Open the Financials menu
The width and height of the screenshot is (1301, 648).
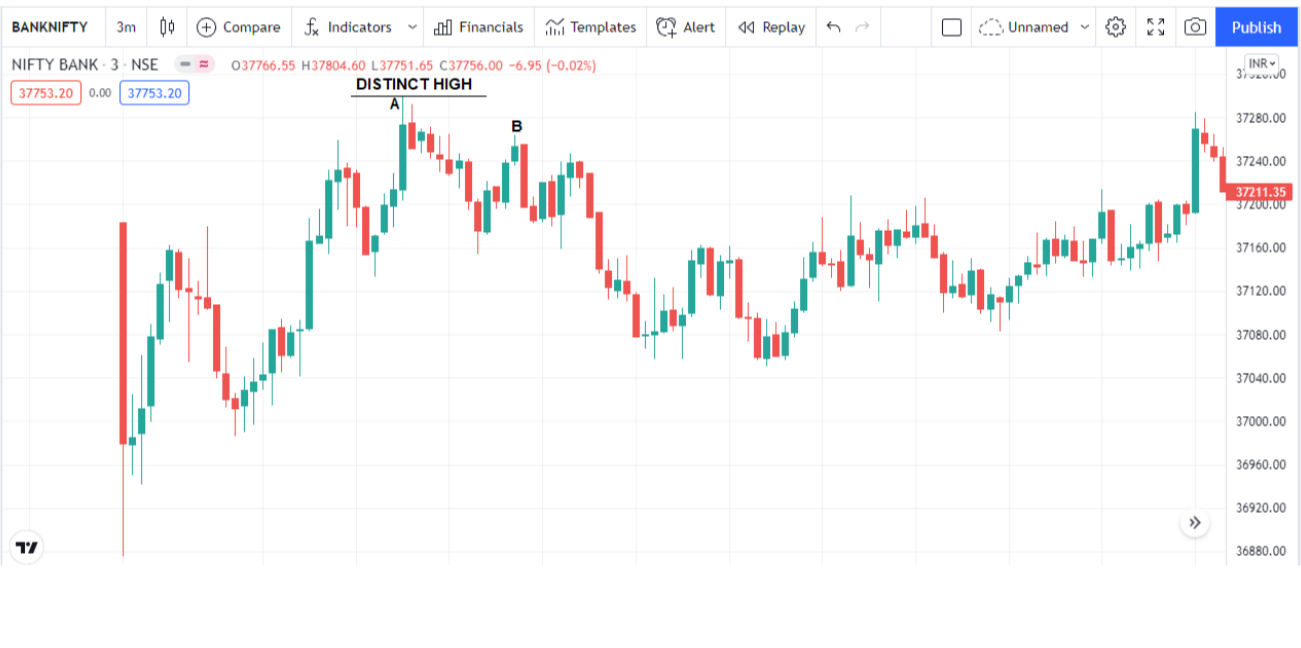pos(479,27)
